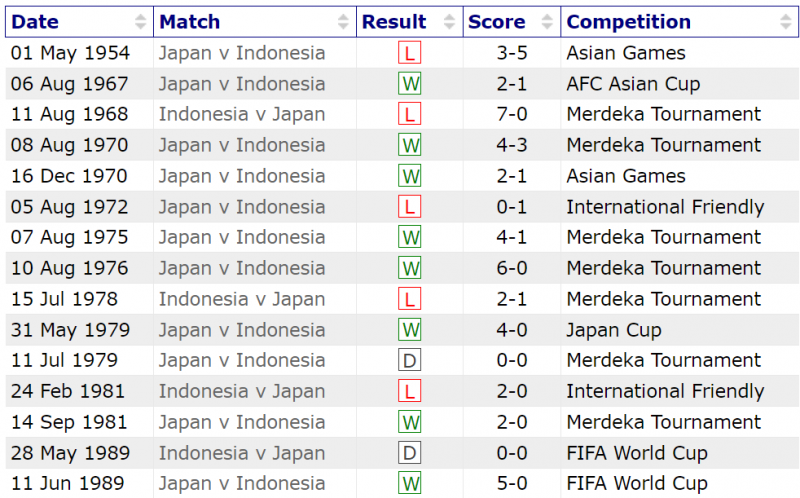Sort table by Date column arrows
This screenshot has height=498, width=800.
pyautogui.click(x=141, y=22)
